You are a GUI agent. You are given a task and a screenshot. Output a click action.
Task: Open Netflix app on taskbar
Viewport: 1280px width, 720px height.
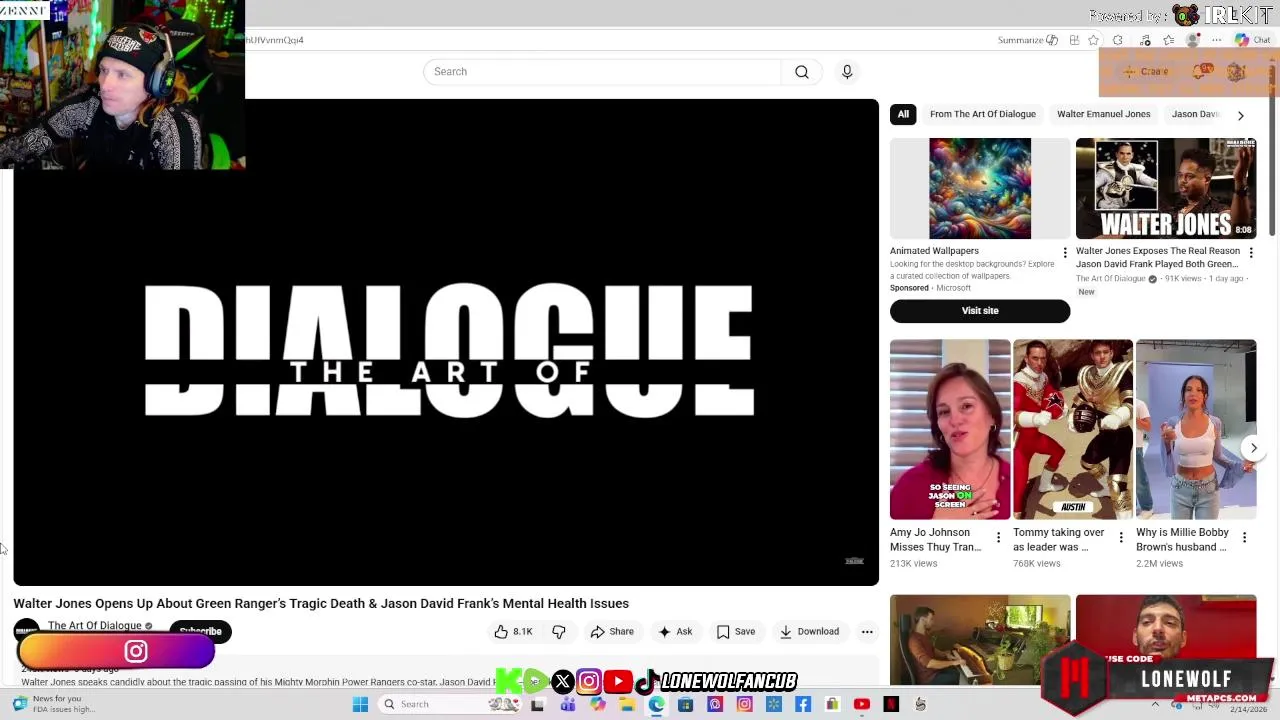point(891,704)
